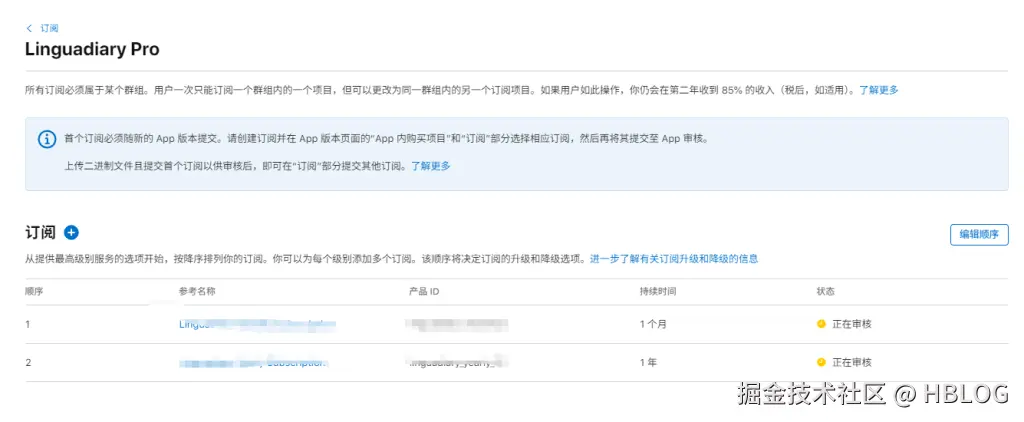Click the back chevron beside 订阅
Screen dimensions: 1024x422
pyautogui.click(x=29, y=28)
